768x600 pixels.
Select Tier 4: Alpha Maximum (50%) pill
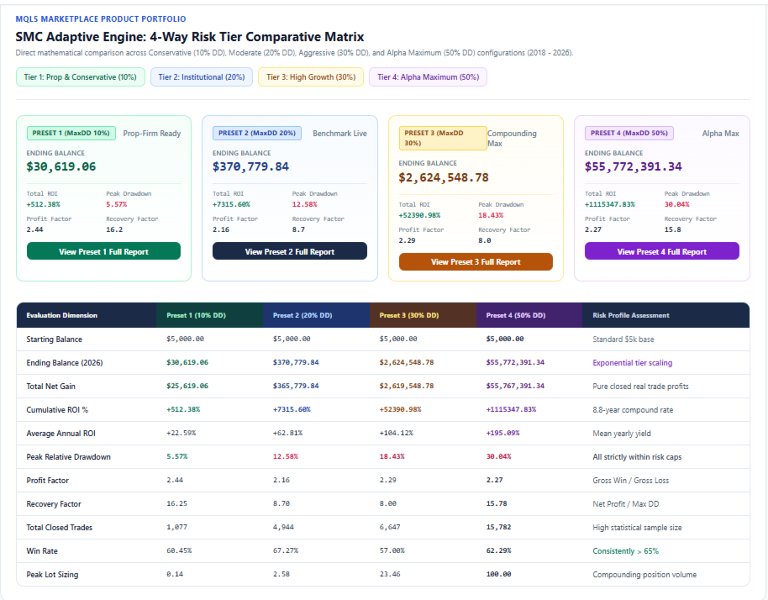[428, 77]
